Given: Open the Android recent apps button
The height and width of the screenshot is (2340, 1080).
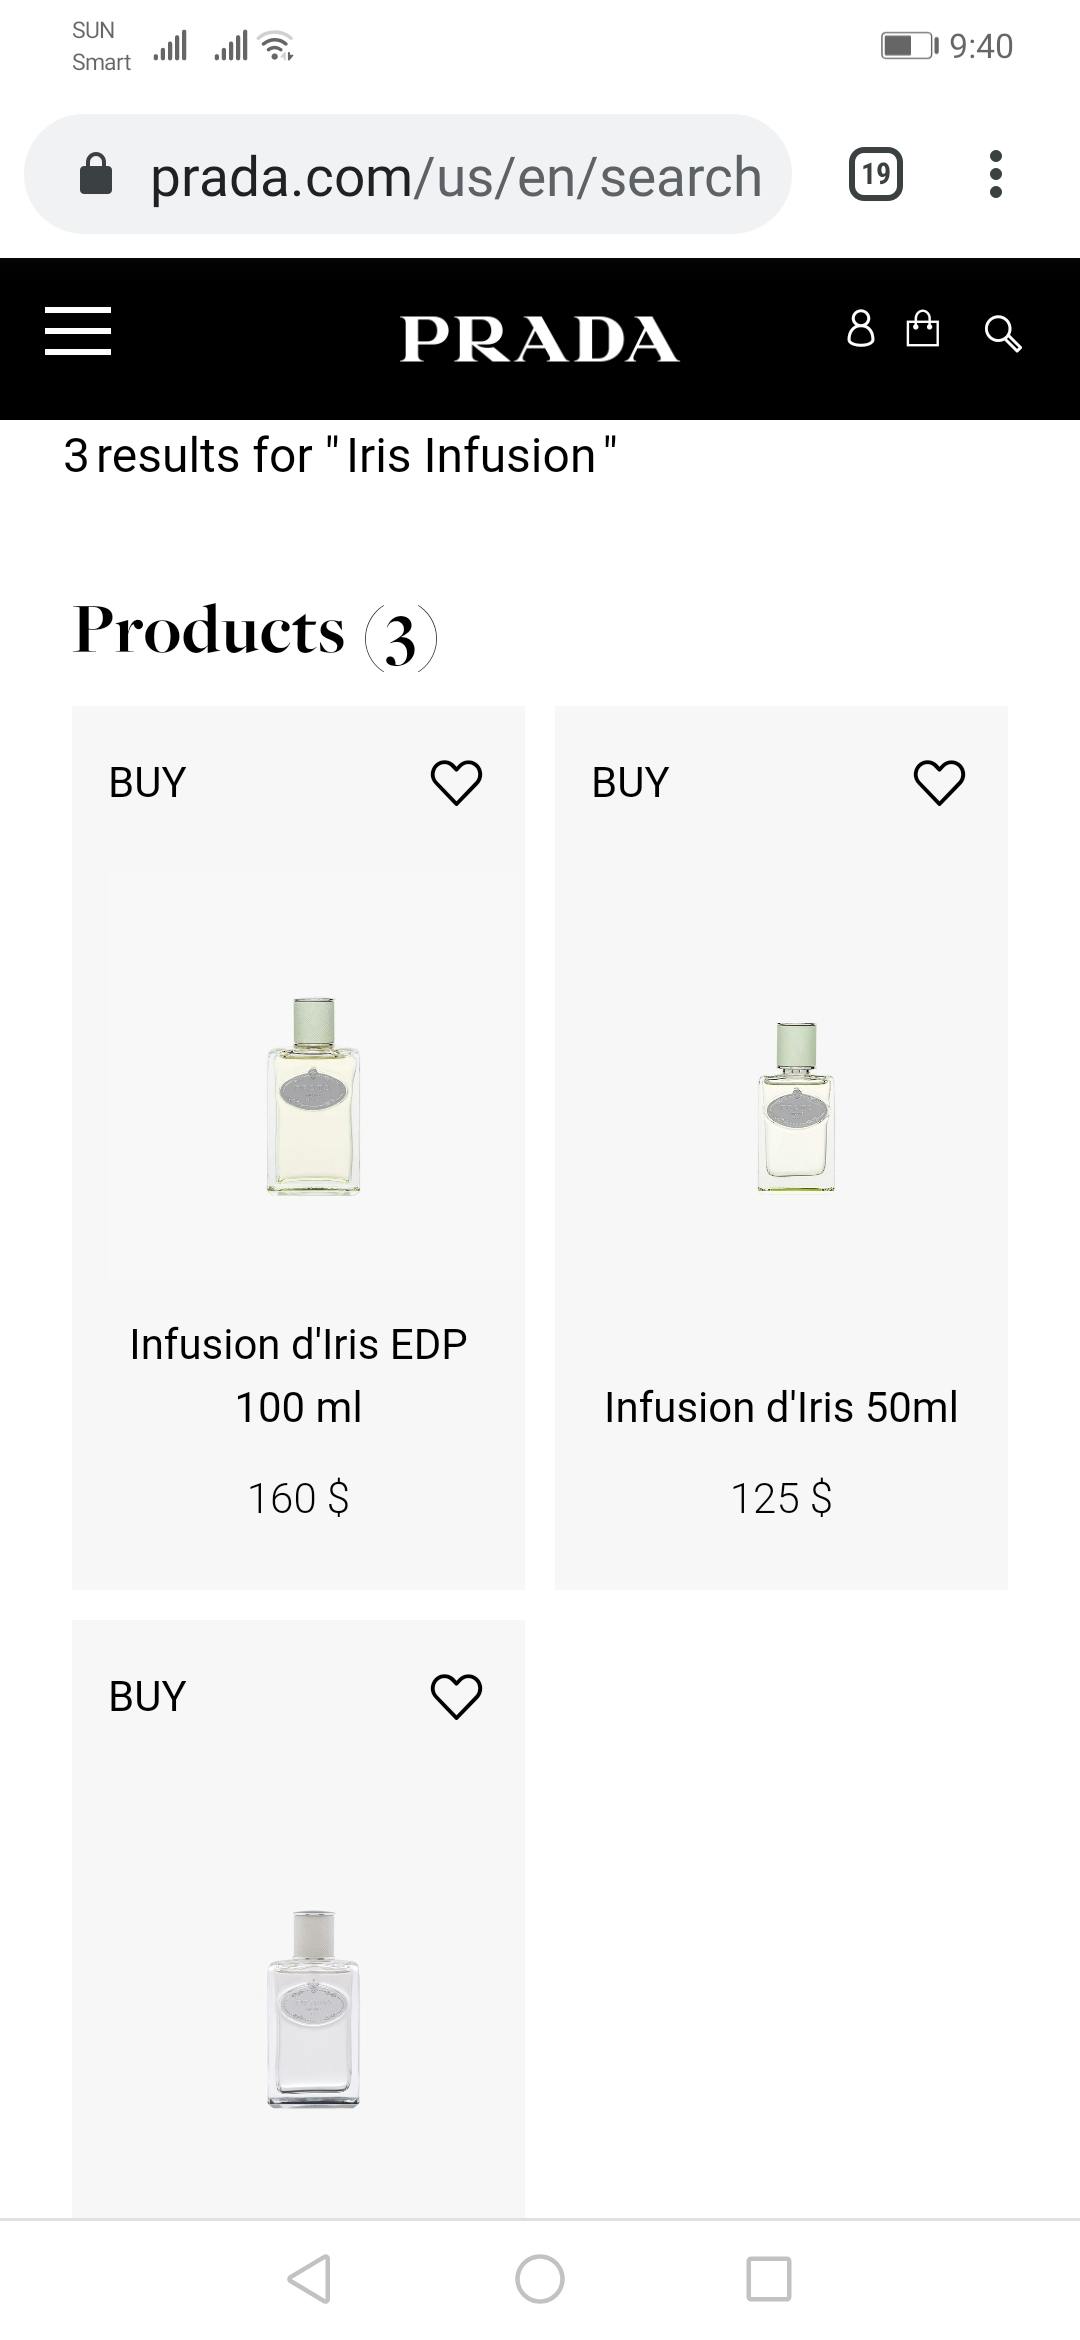Looking at the screenshot, I should [x=769, y=2279].
